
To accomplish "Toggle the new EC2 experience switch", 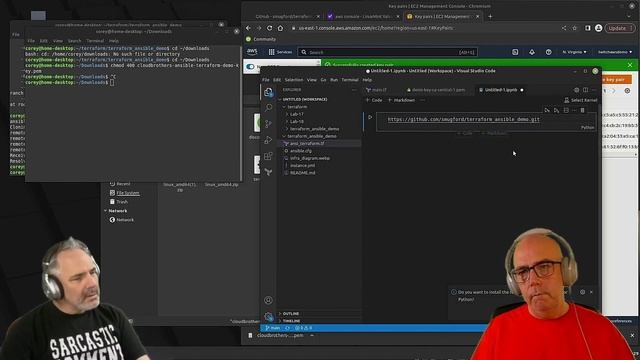I will click(x=250, y=67).
